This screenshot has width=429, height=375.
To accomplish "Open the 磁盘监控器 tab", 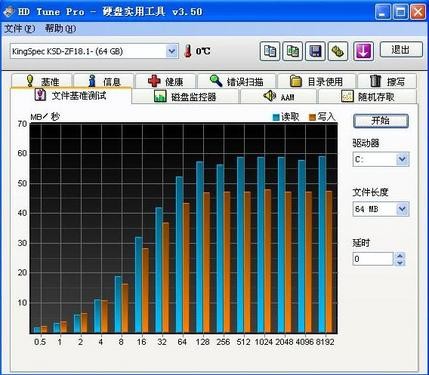I will [185, 97].
